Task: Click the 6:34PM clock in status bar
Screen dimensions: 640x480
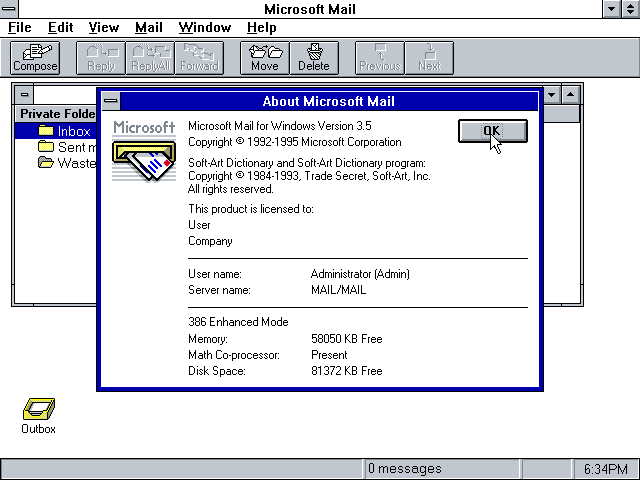Action: [x=605, y=469]
